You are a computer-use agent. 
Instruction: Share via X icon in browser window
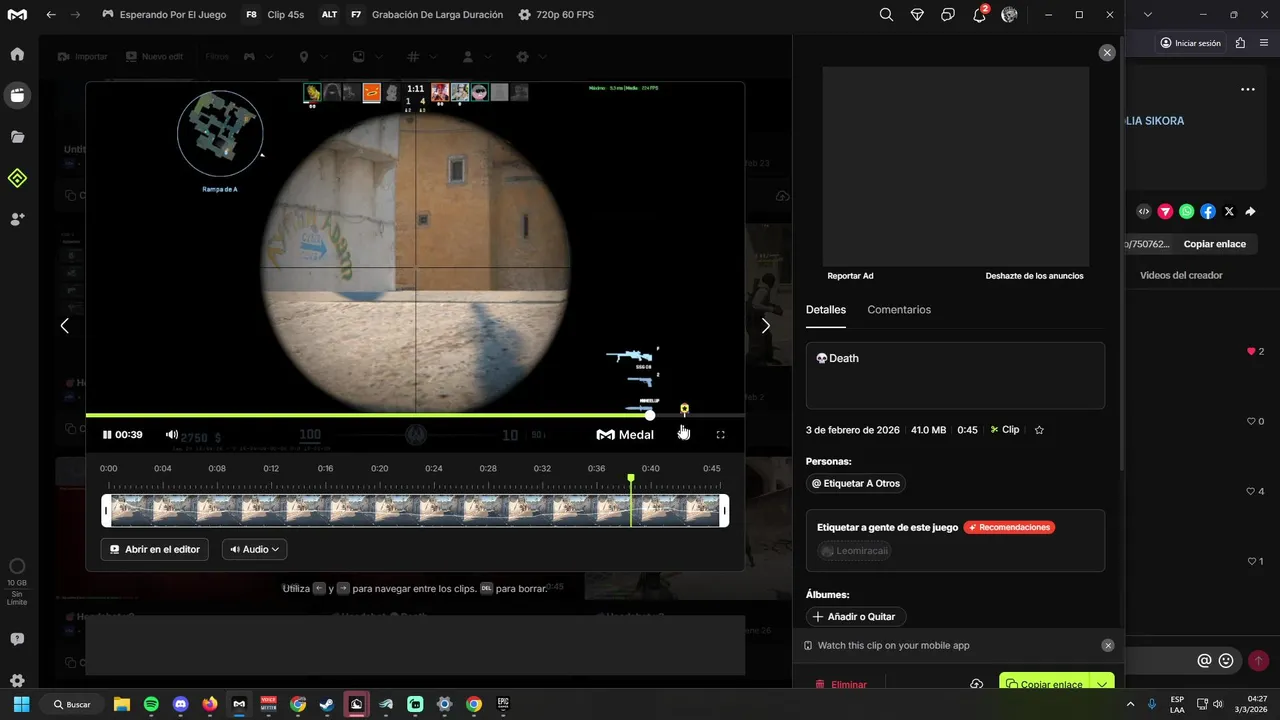1229,212
